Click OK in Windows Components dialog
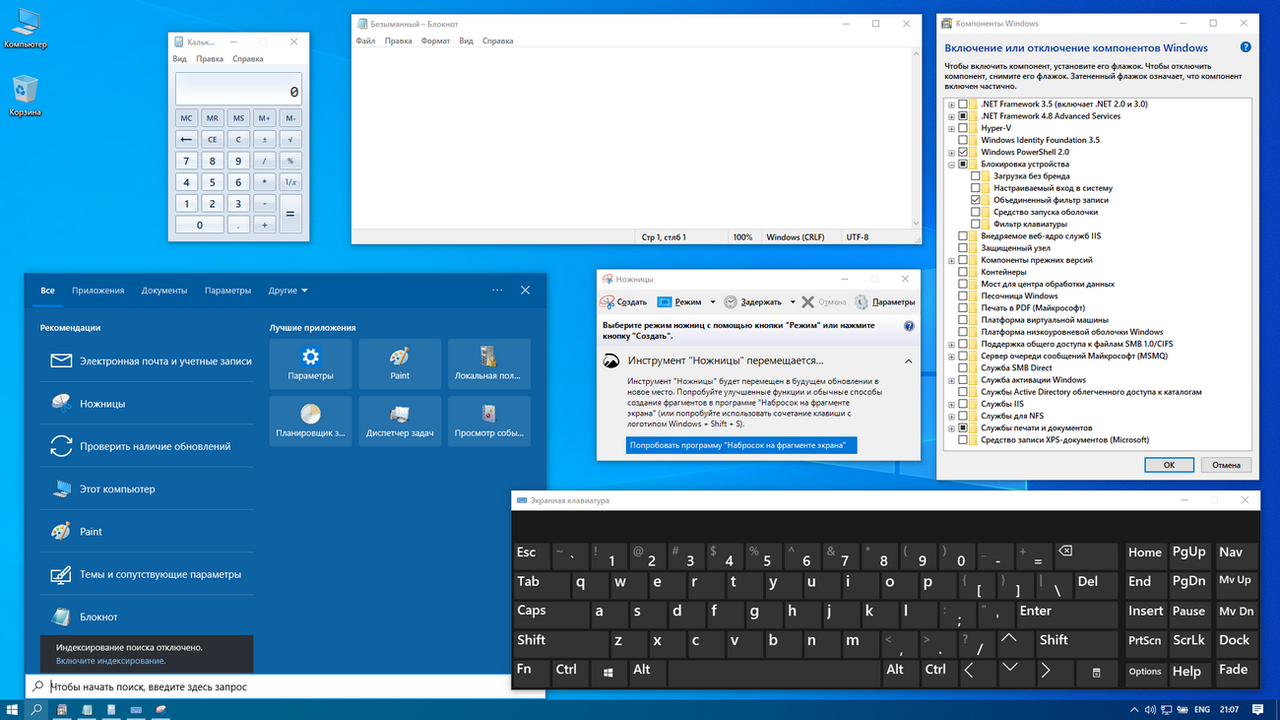 [1169, 465]
